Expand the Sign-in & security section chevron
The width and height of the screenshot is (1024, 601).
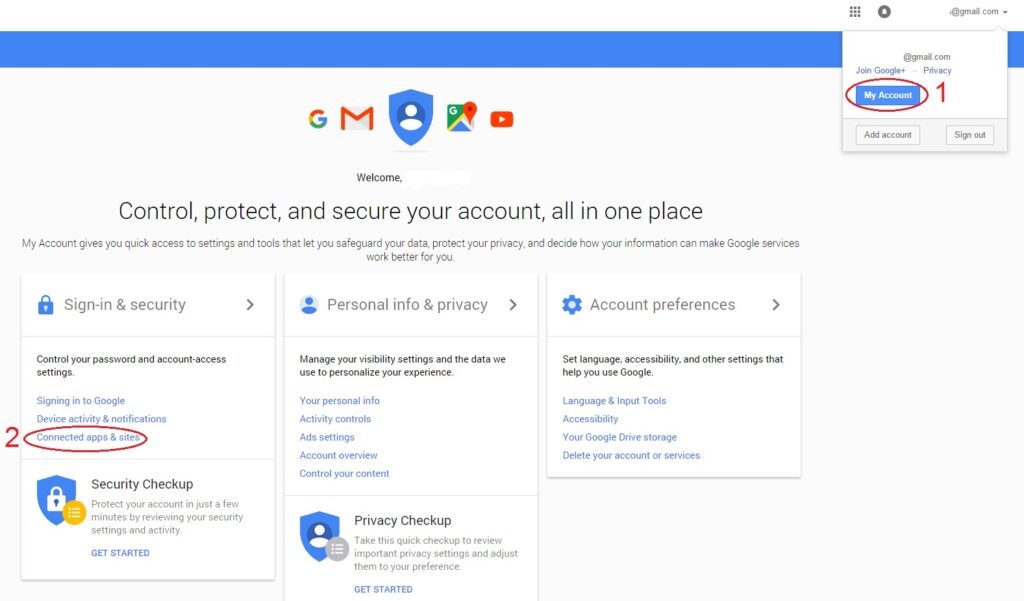pyautogui.click(x=250, y=304)
